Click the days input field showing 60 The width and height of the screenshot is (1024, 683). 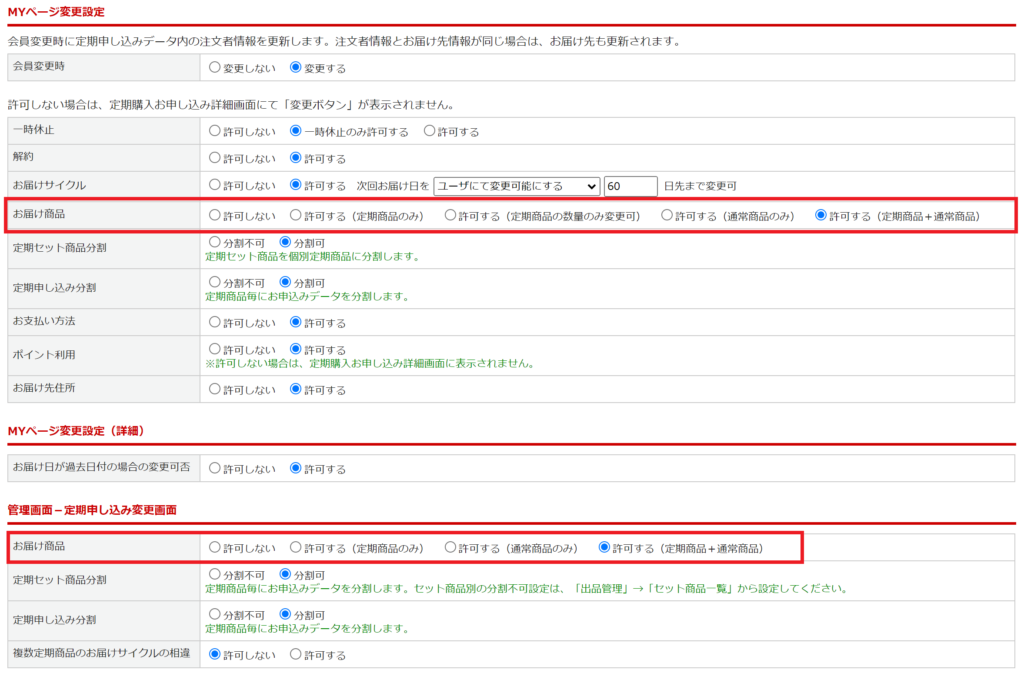click(x=630, y=186)
